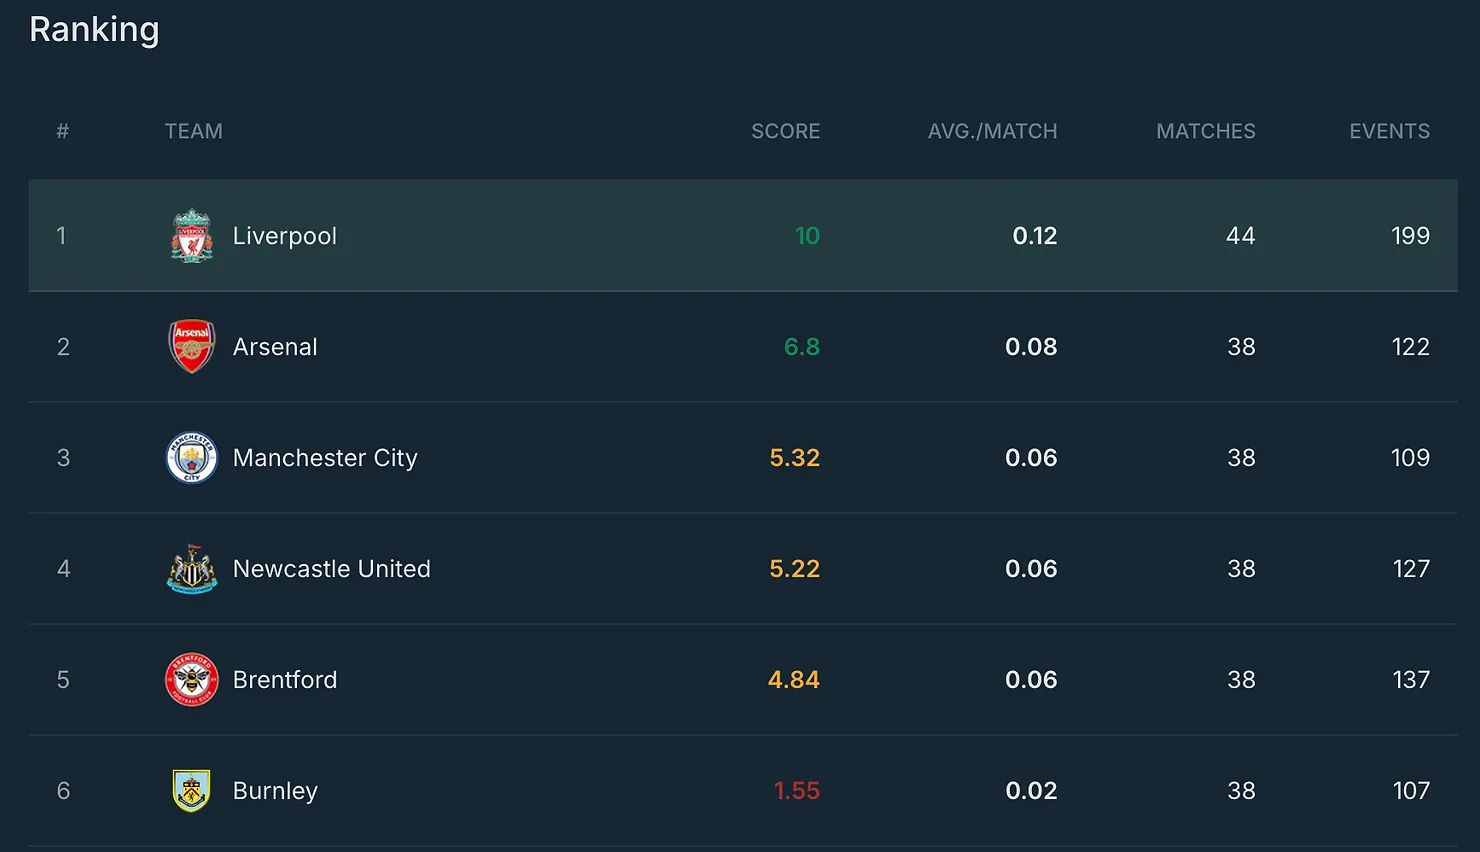Sort by the EVENTS column header
The image size is (1480, 852).
(1390, 131)
